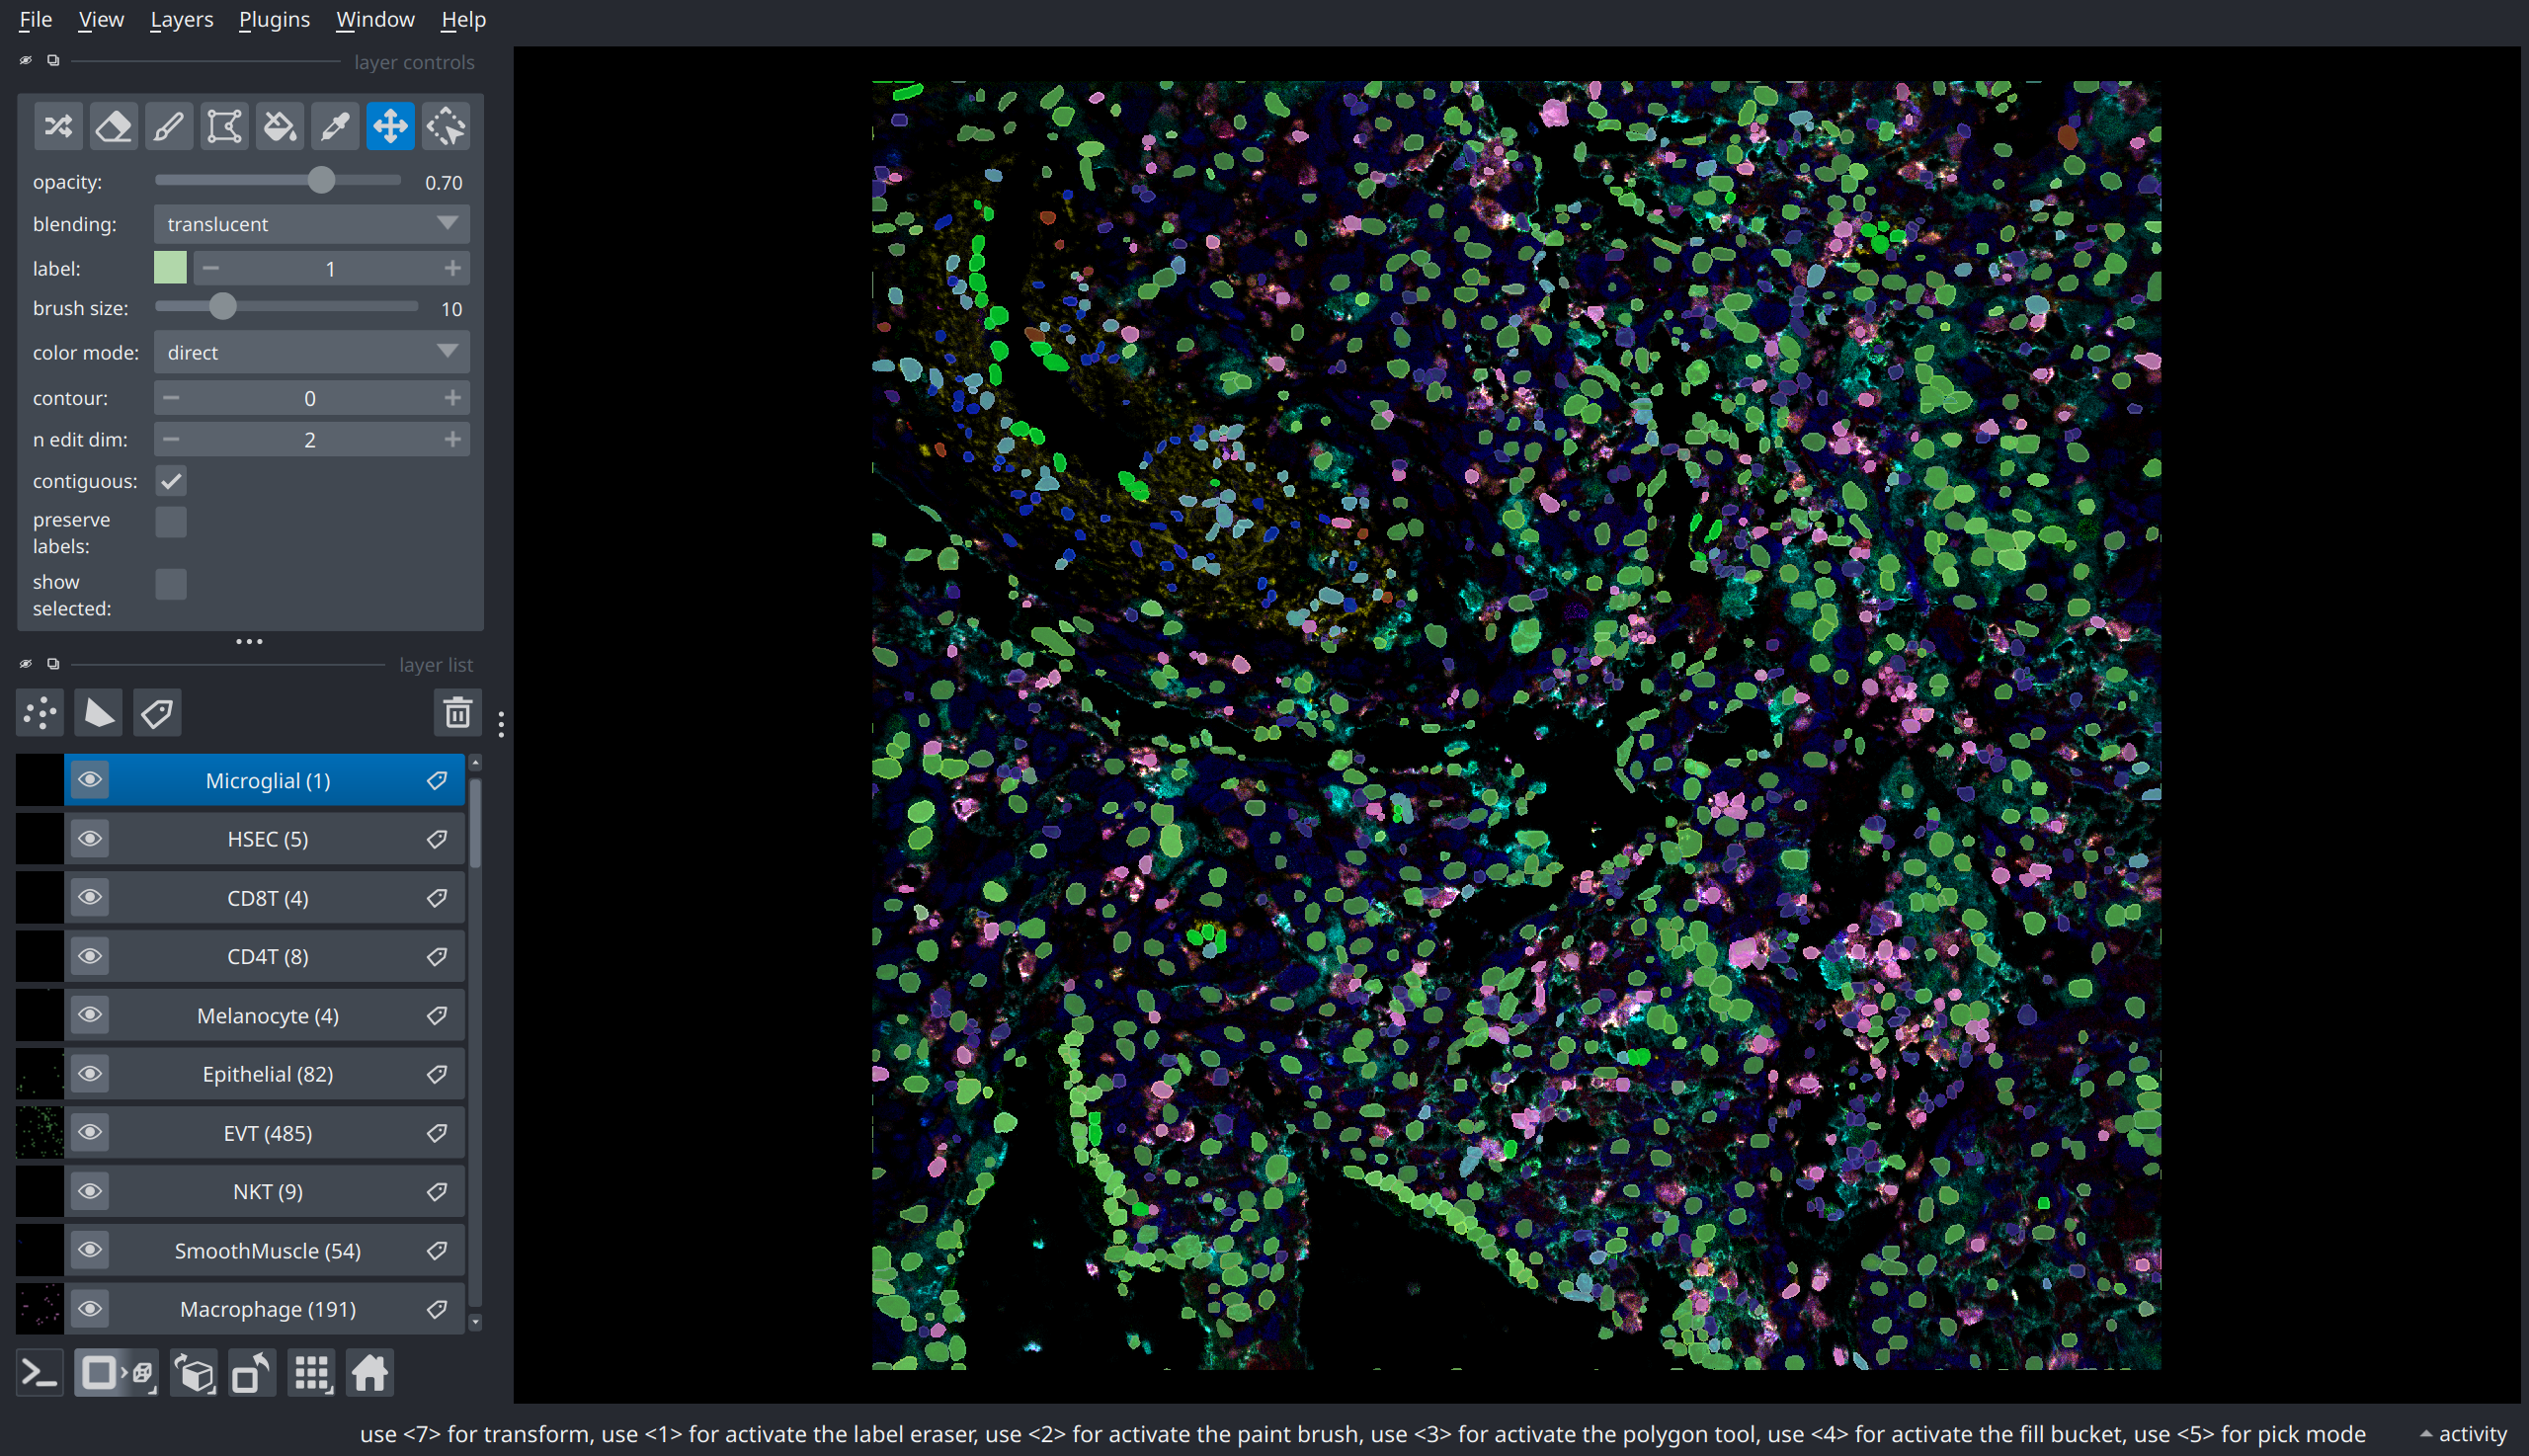Open the console terminal button
2529x1456 pixels.
[x=40, y=1373]
